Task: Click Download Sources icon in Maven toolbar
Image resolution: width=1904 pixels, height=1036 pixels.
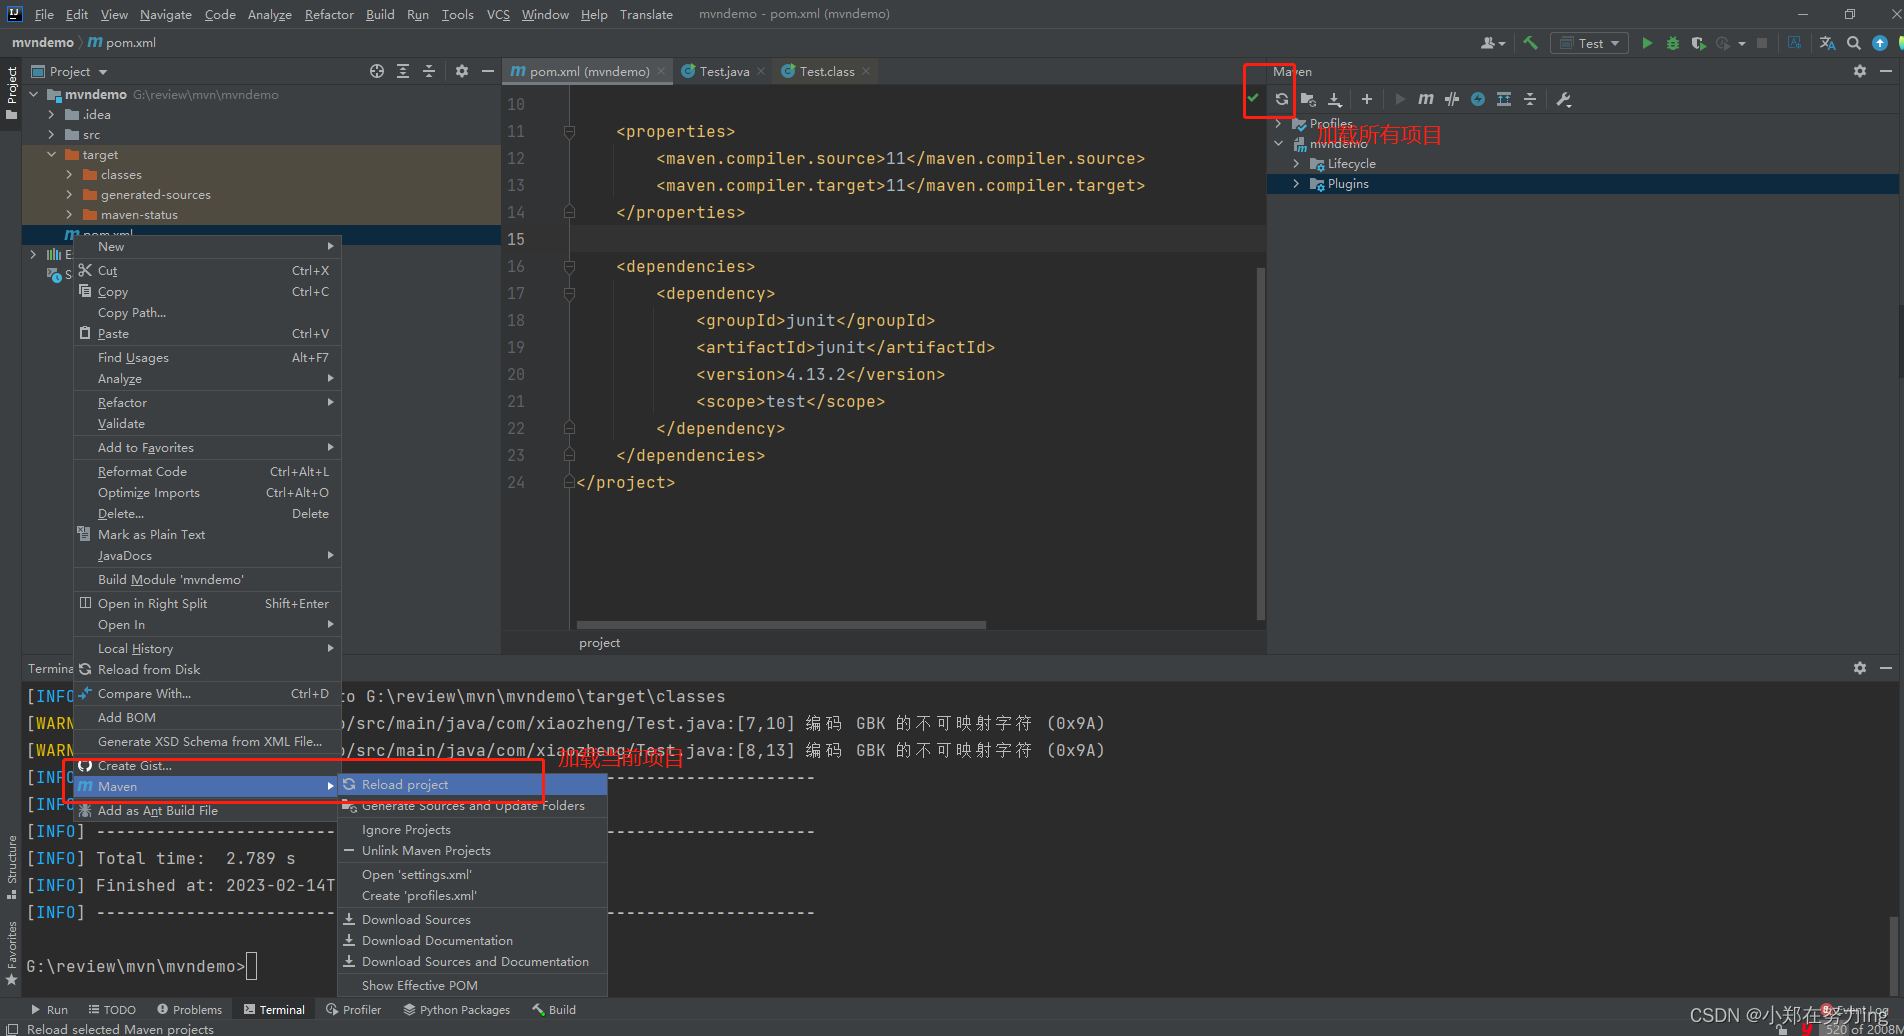Action: click(1334, 99)
